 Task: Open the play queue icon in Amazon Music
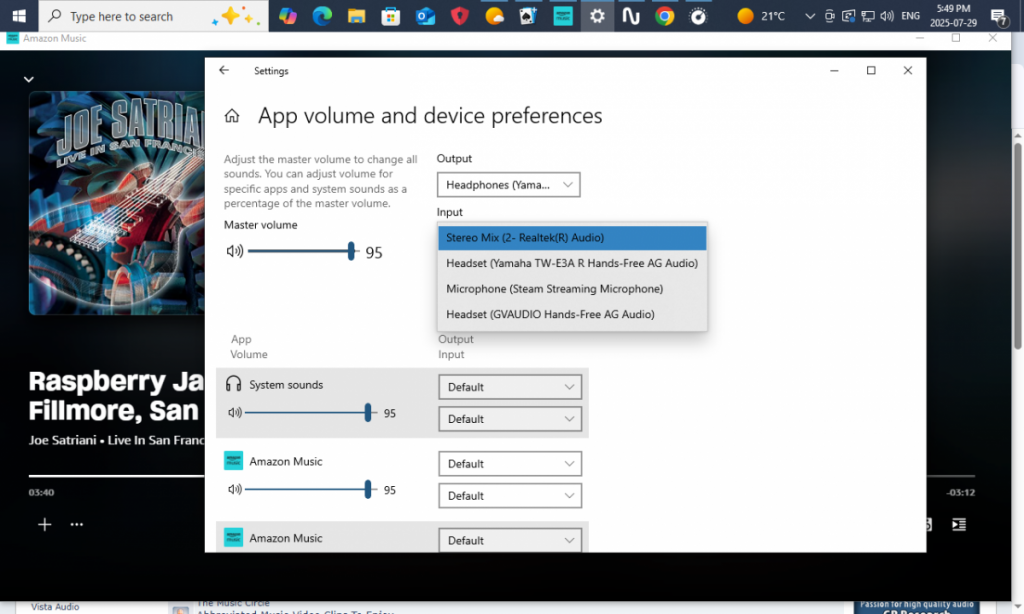(x=959, y=525)
